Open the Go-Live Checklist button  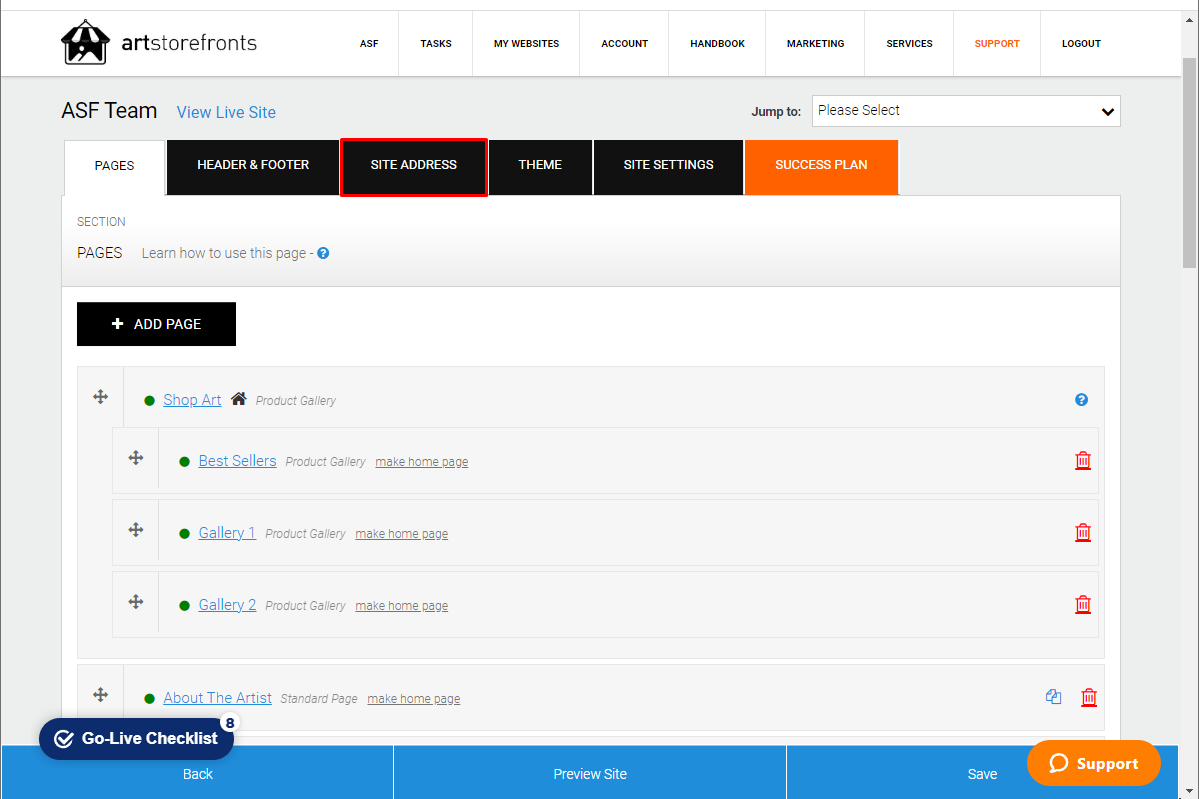point(136,739)
